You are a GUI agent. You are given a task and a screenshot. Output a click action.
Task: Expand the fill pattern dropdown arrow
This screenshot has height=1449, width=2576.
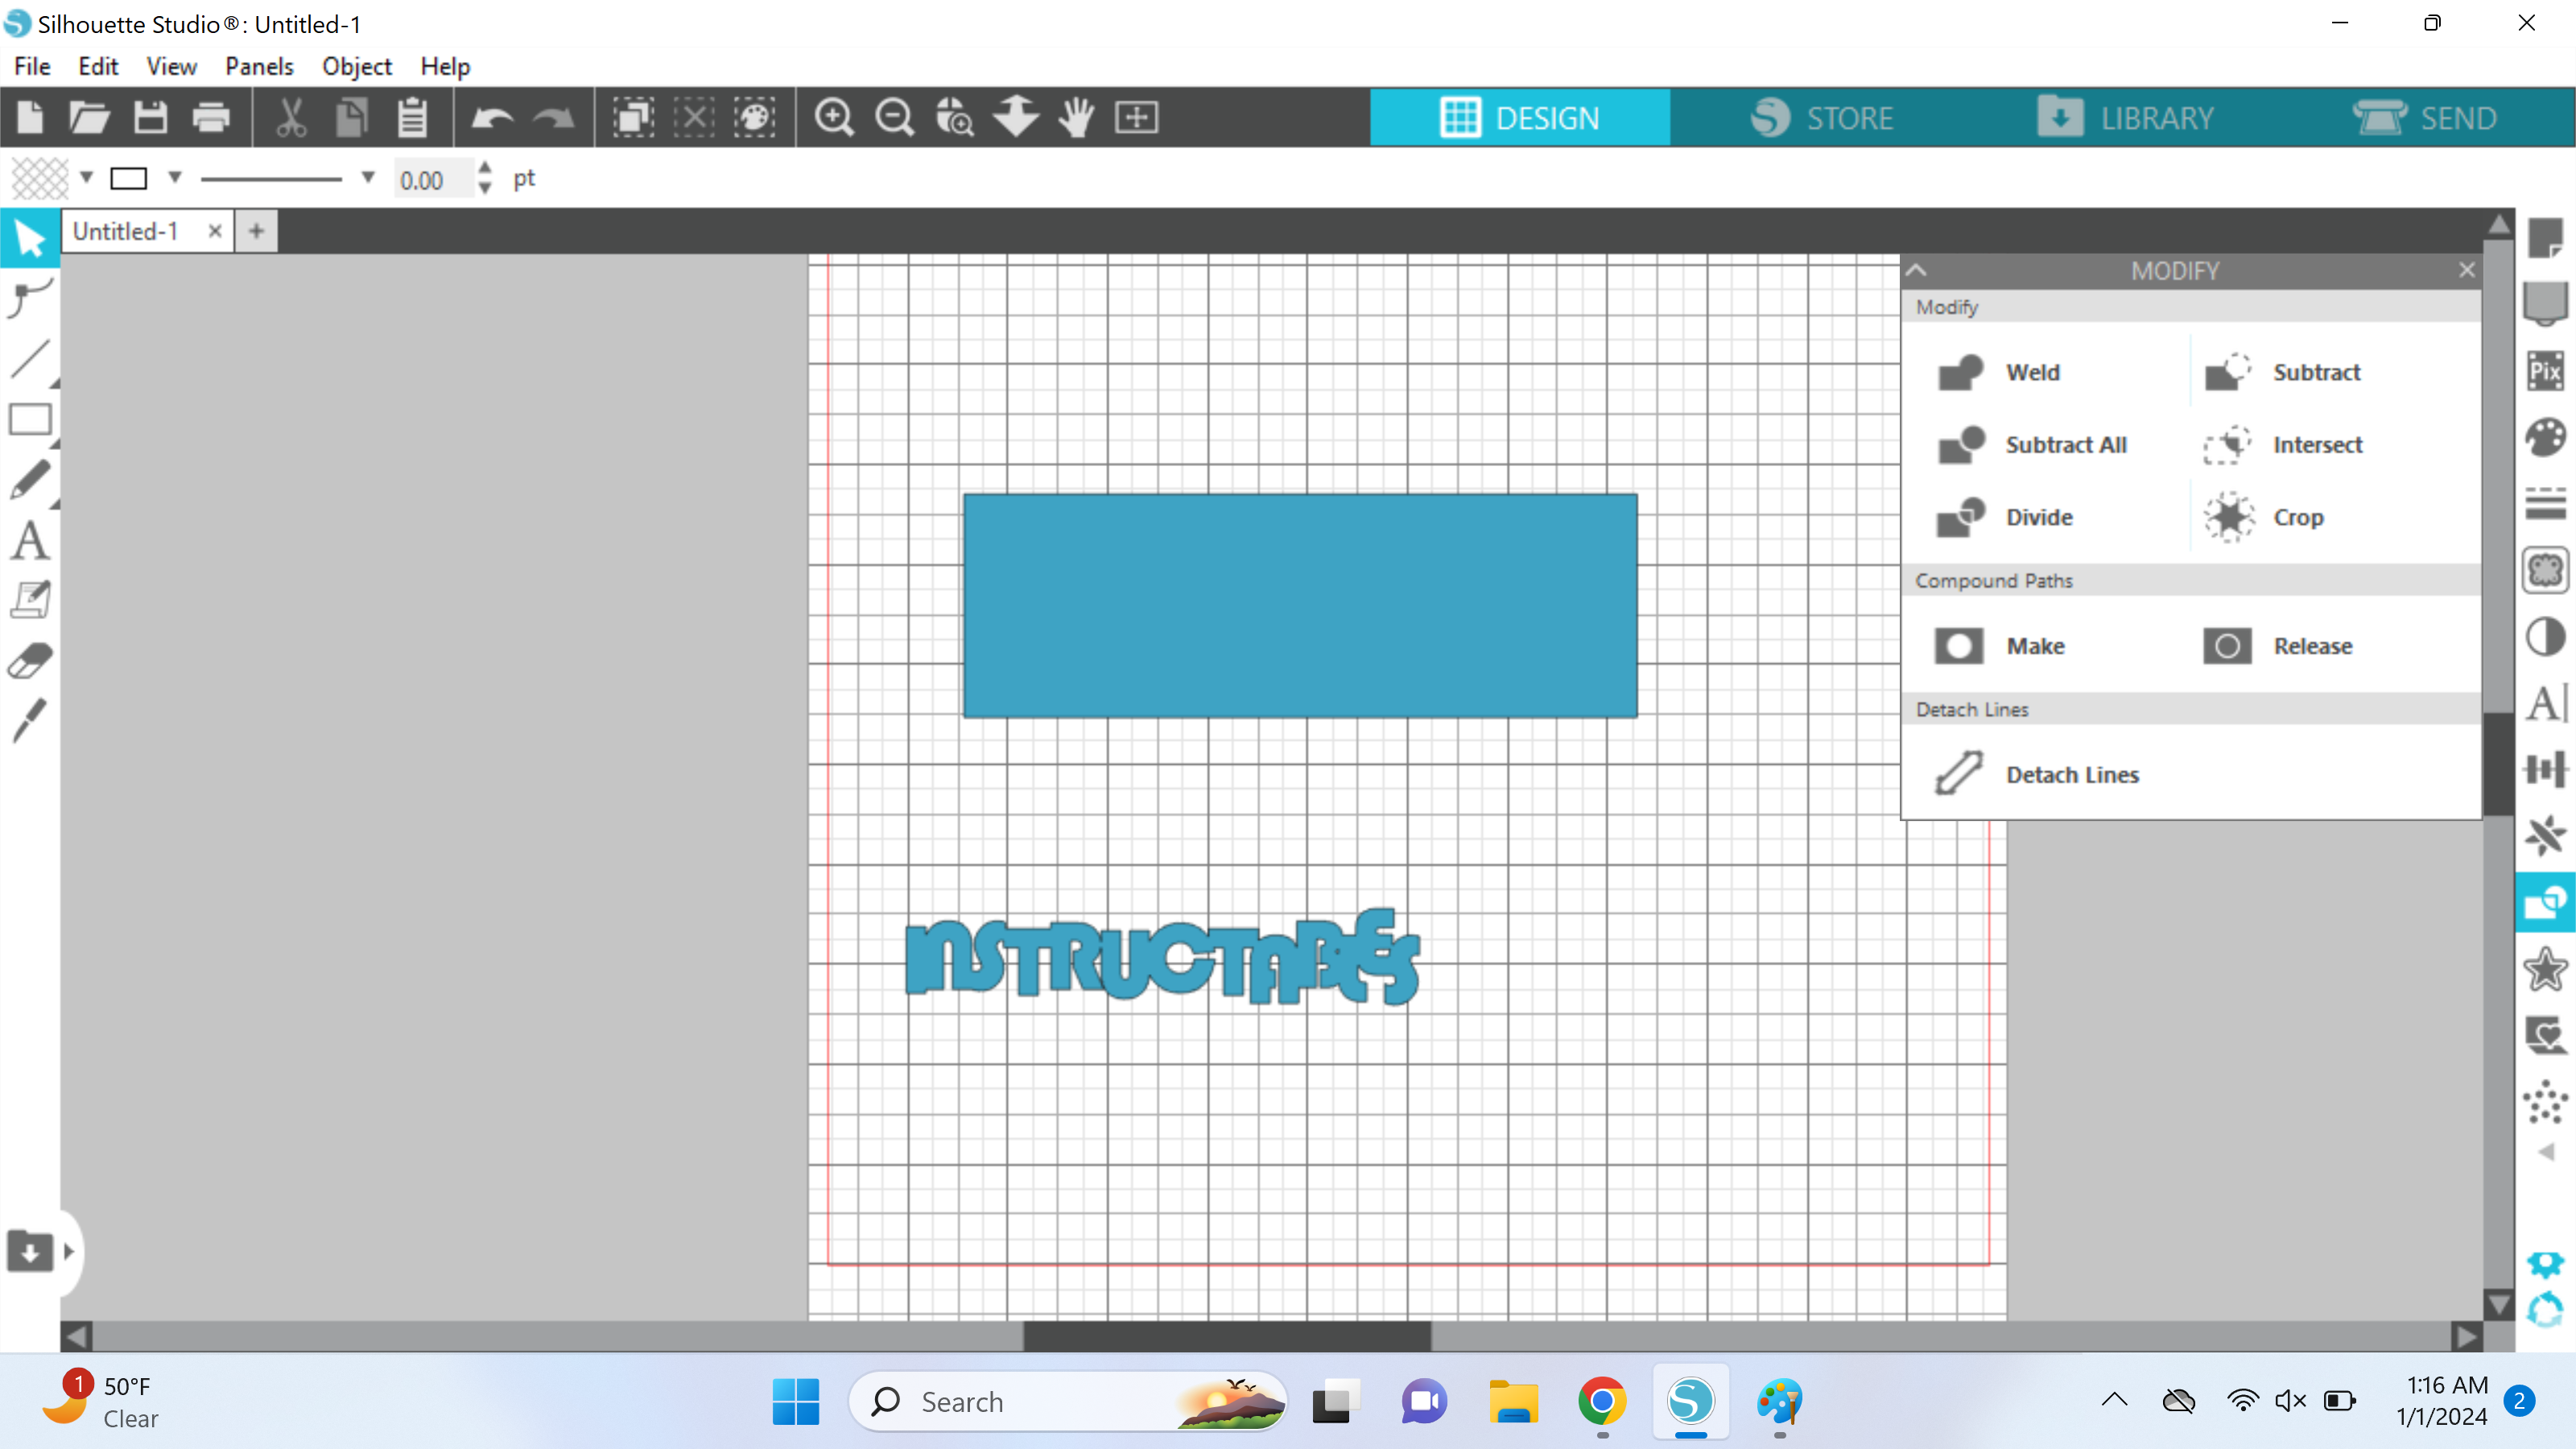(87, 177)
